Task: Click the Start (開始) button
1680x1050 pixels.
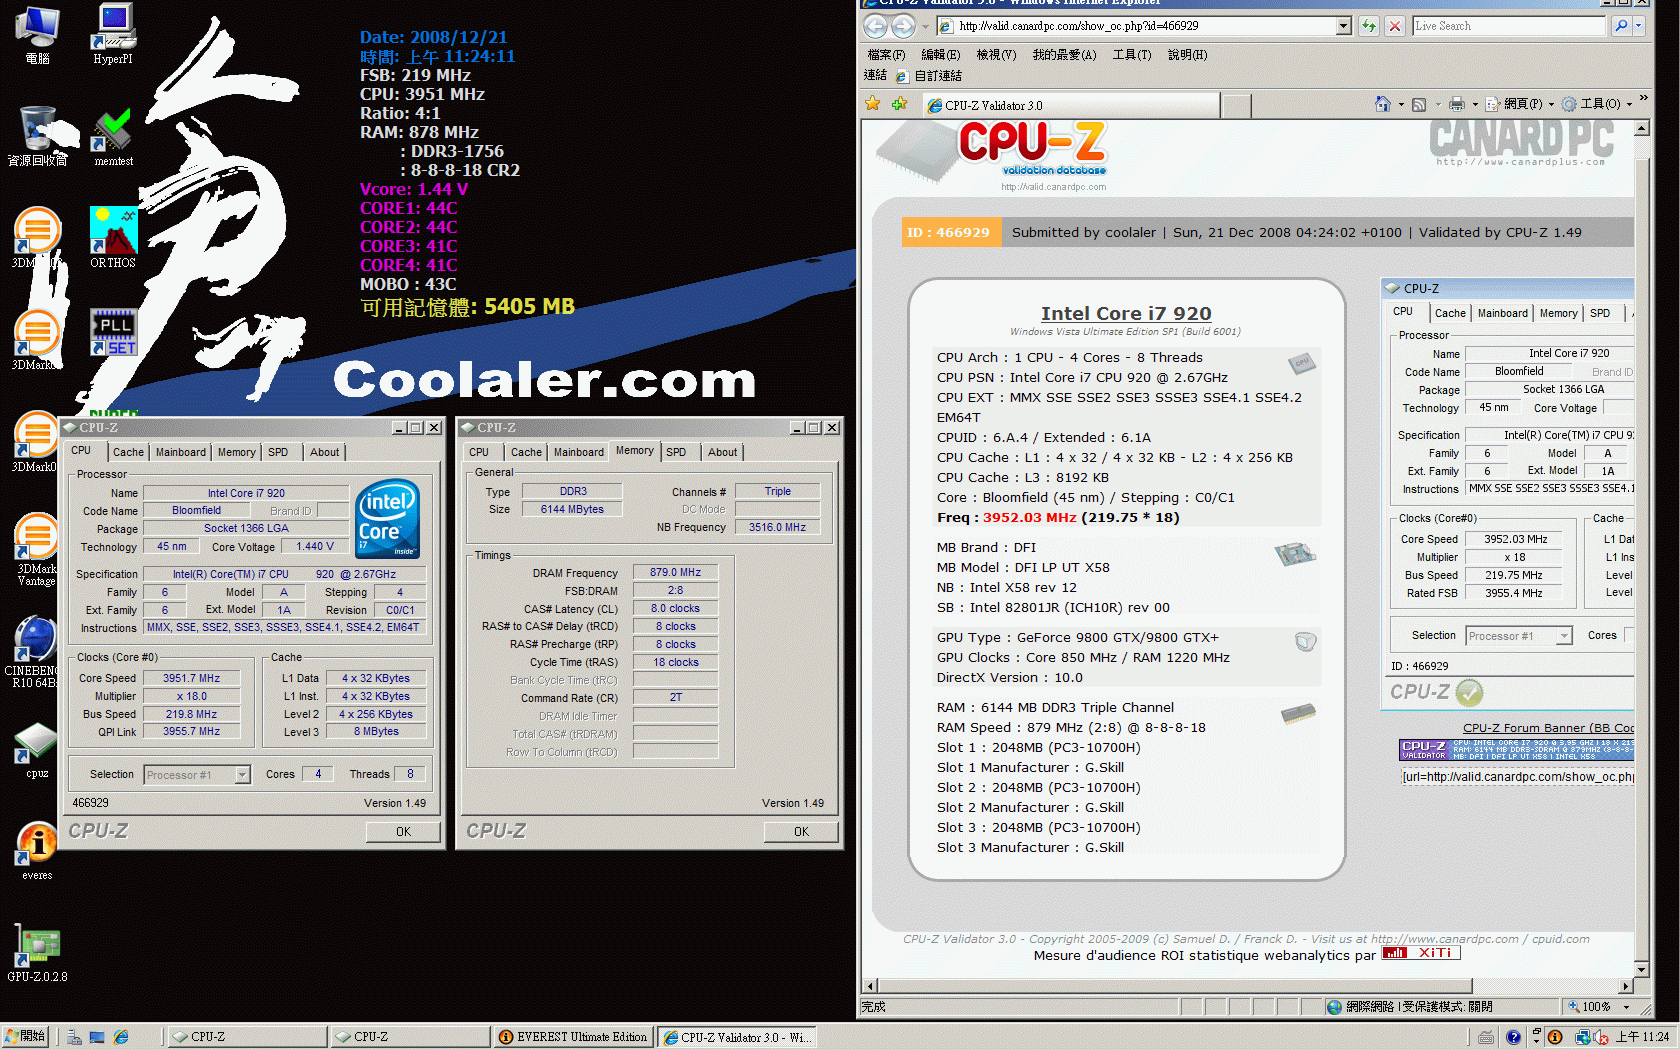Action: pos(25,1037)
